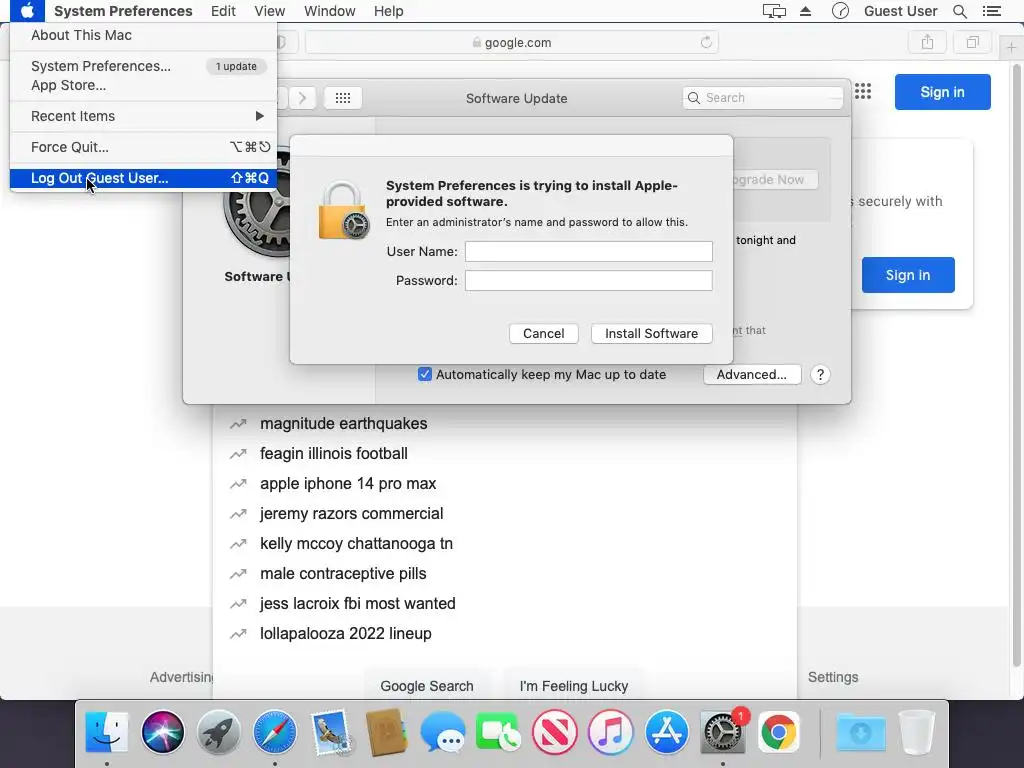Screen dimensions: 1024x768
Task: Select Force Quit… menu item
Action: [144, 147]
